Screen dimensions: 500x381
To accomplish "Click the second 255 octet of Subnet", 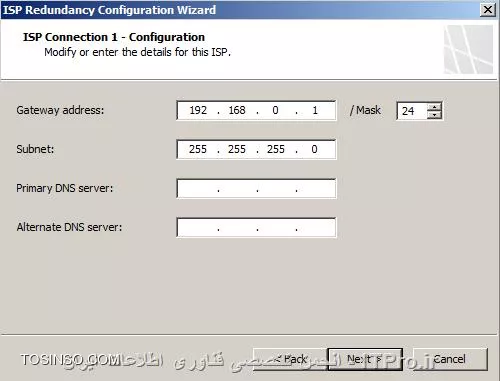I will (x=237, y=149).
